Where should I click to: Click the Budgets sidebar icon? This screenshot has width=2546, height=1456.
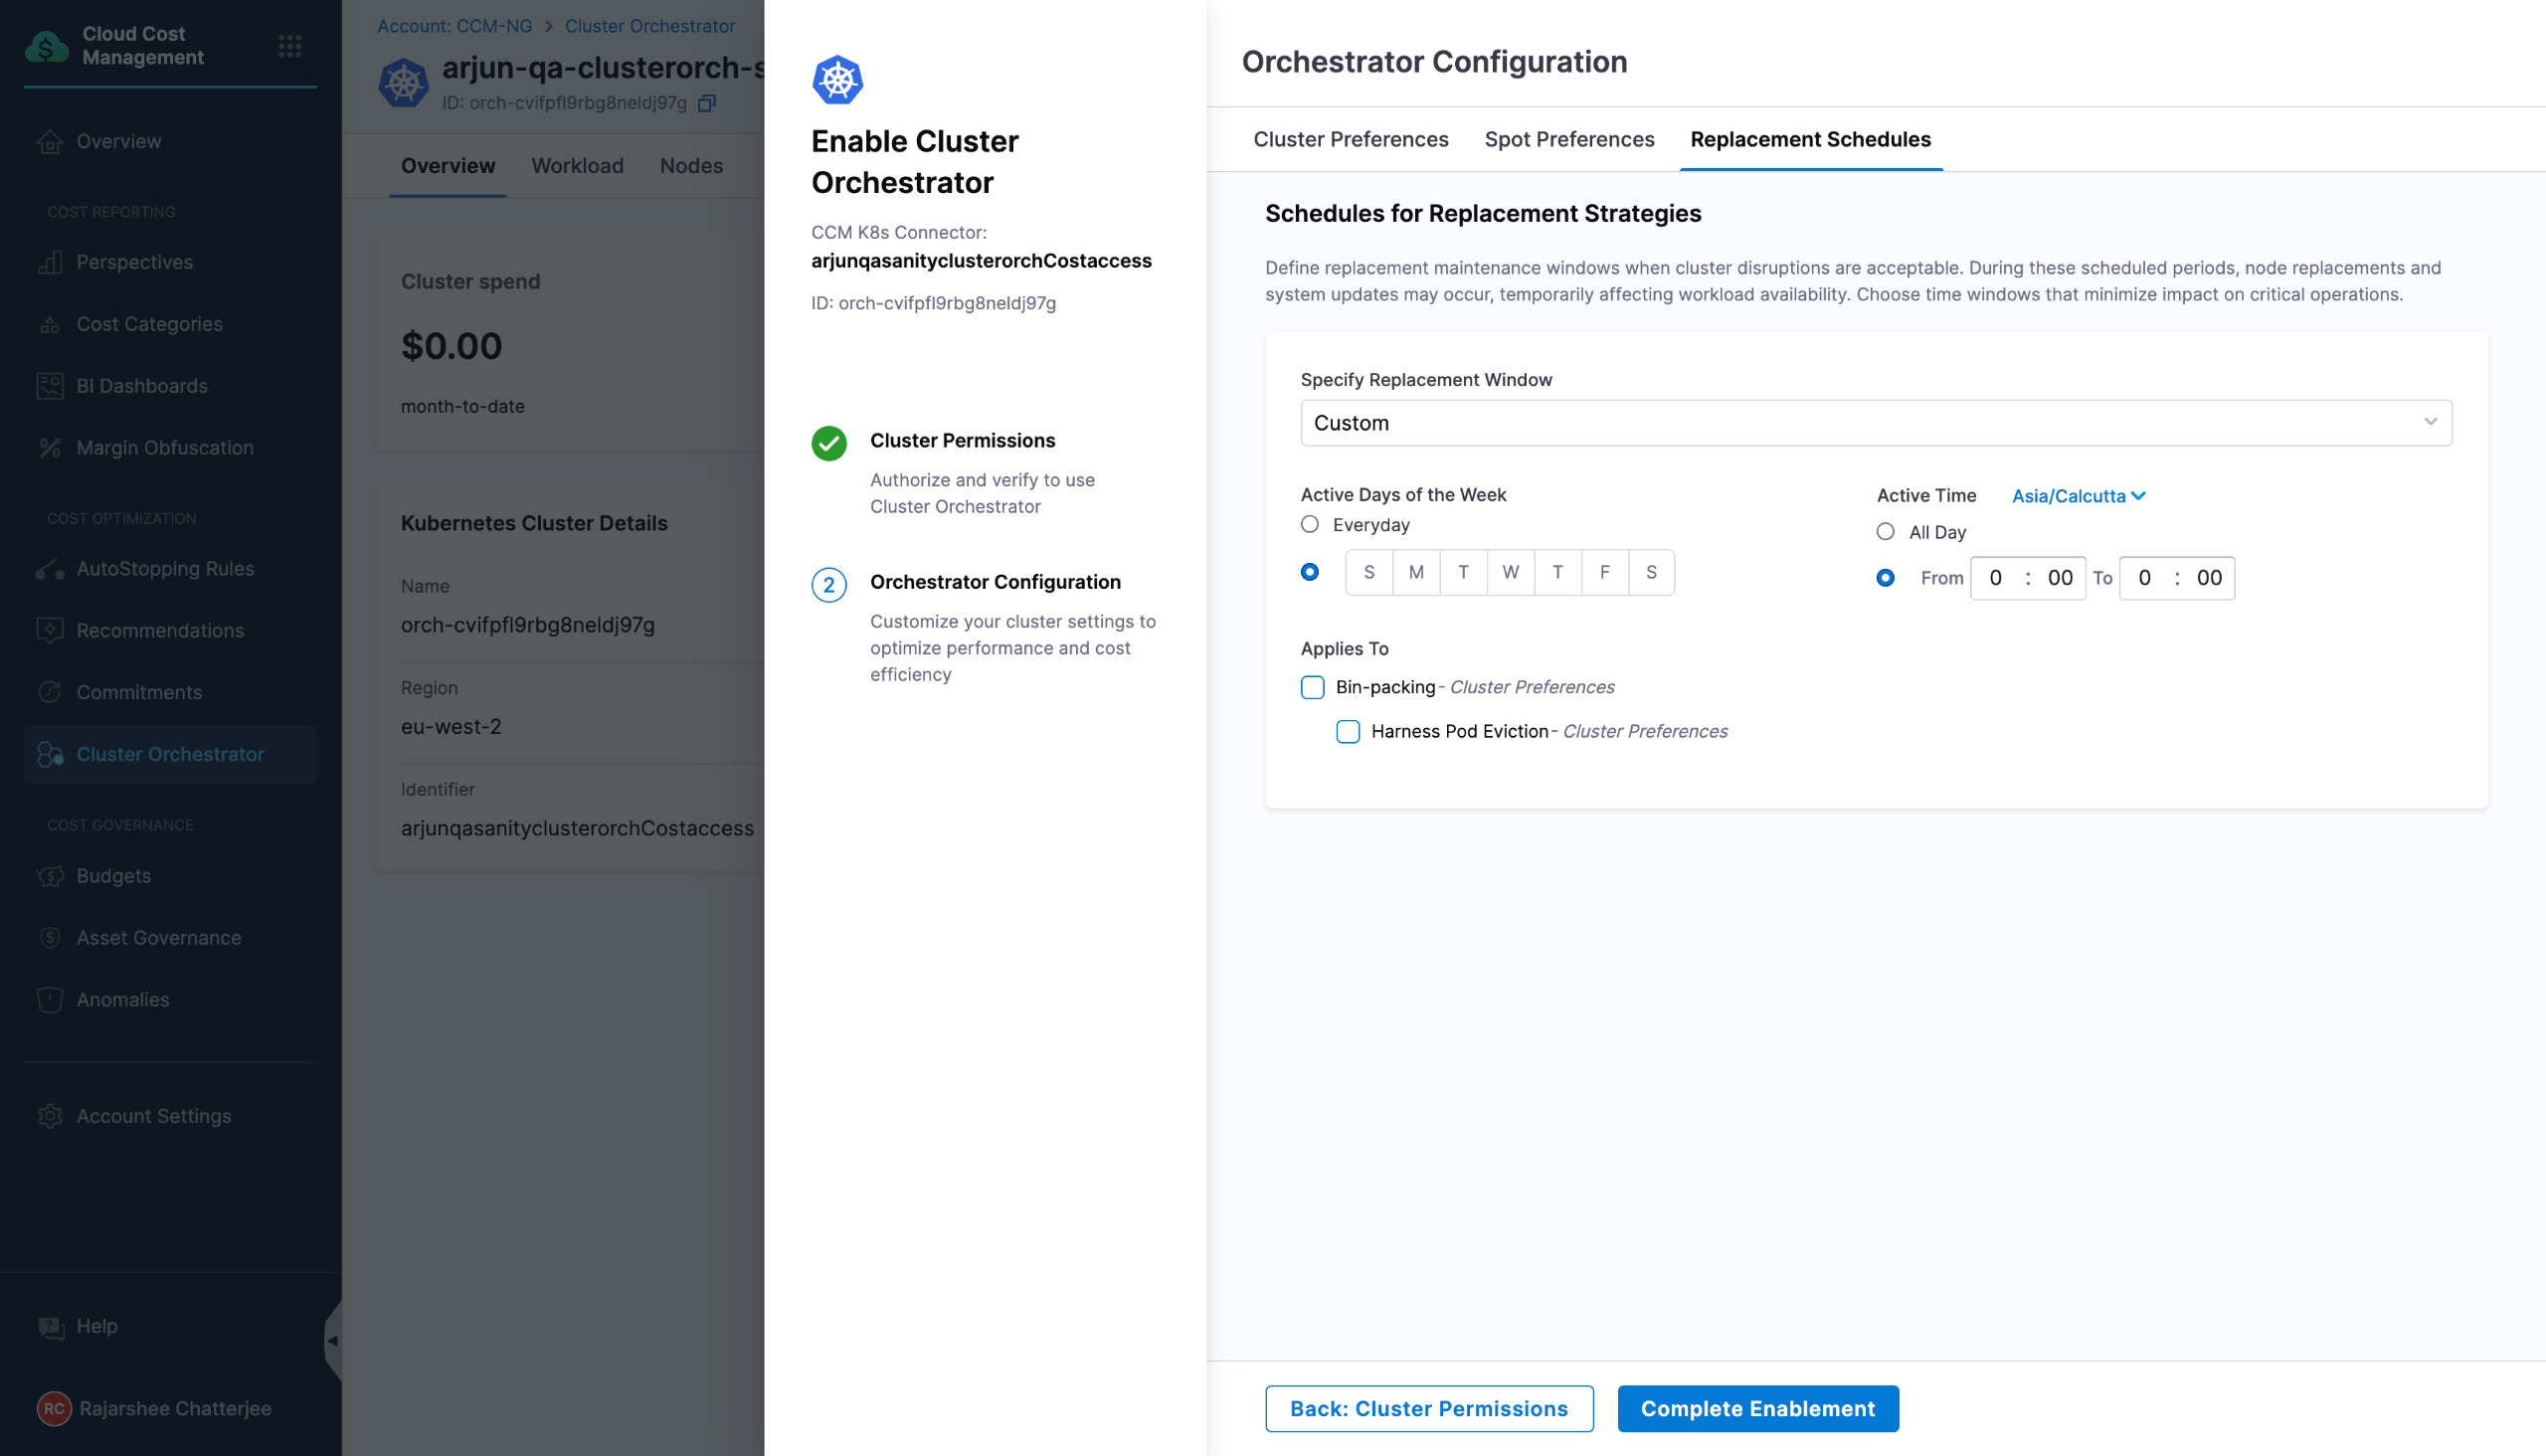coord(50,876)
